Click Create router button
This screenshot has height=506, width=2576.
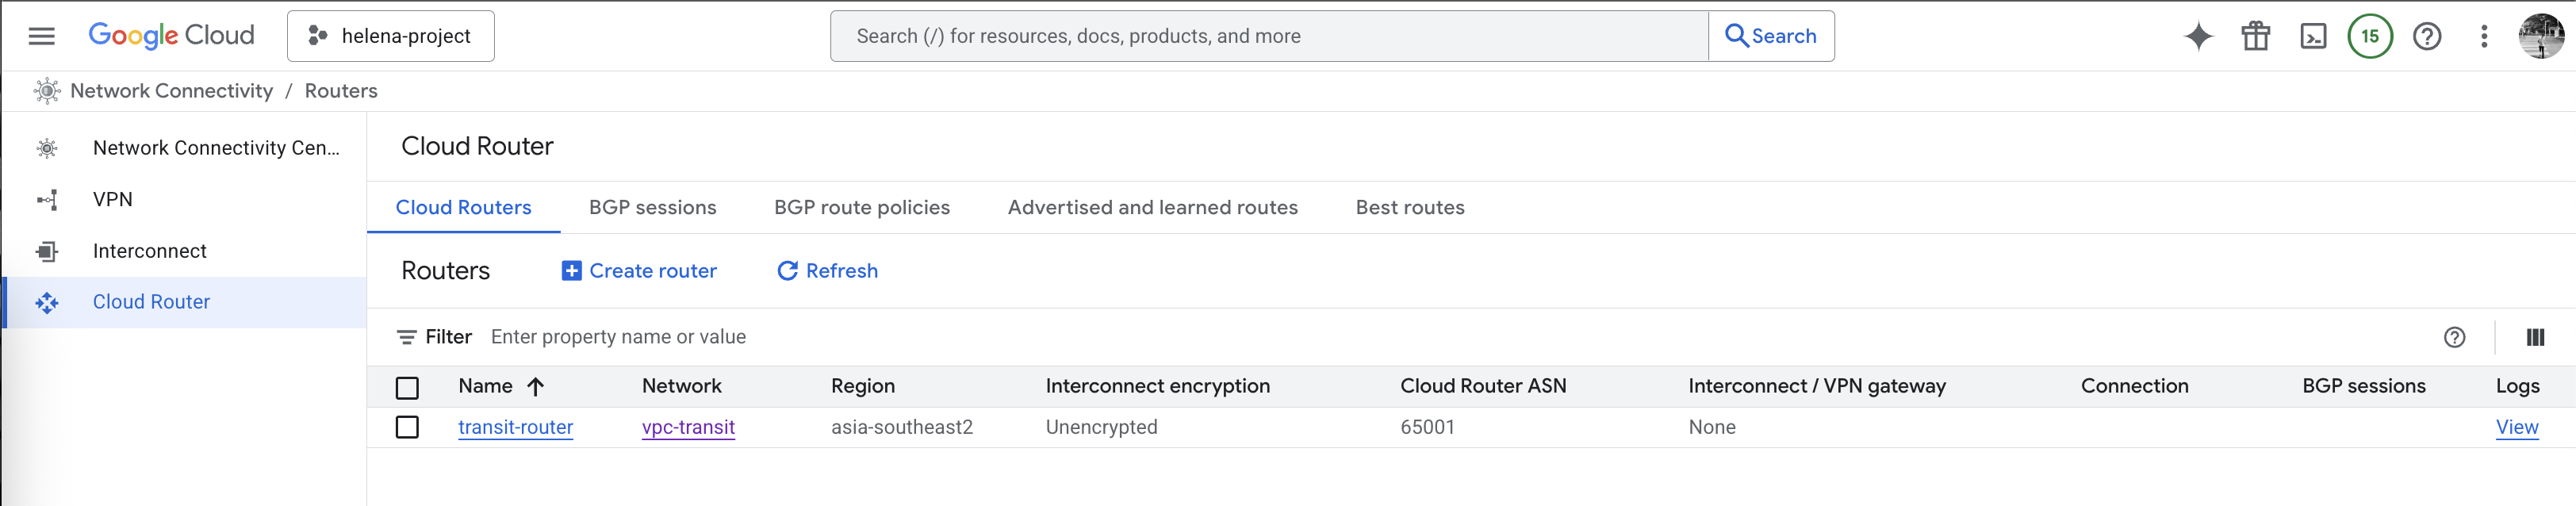[639, 271]
